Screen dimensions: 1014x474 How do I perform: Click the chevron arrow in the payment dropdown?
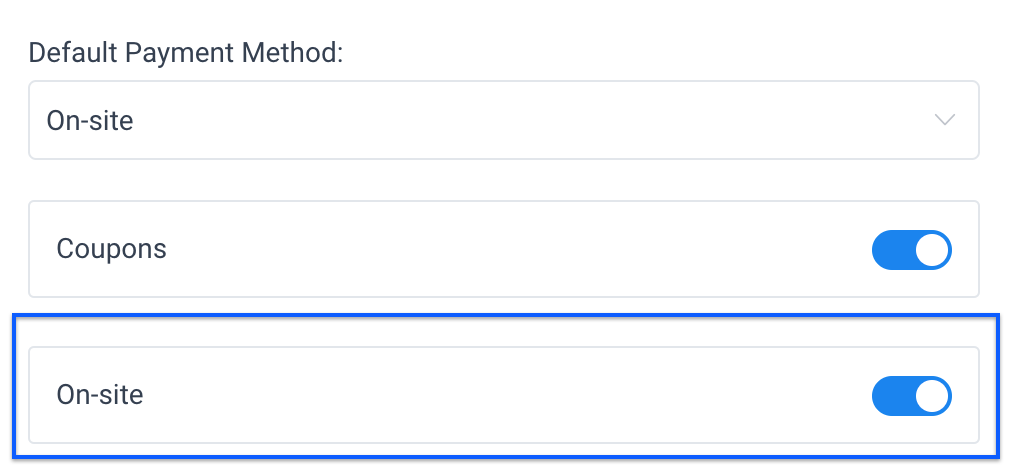pos(943,120)
